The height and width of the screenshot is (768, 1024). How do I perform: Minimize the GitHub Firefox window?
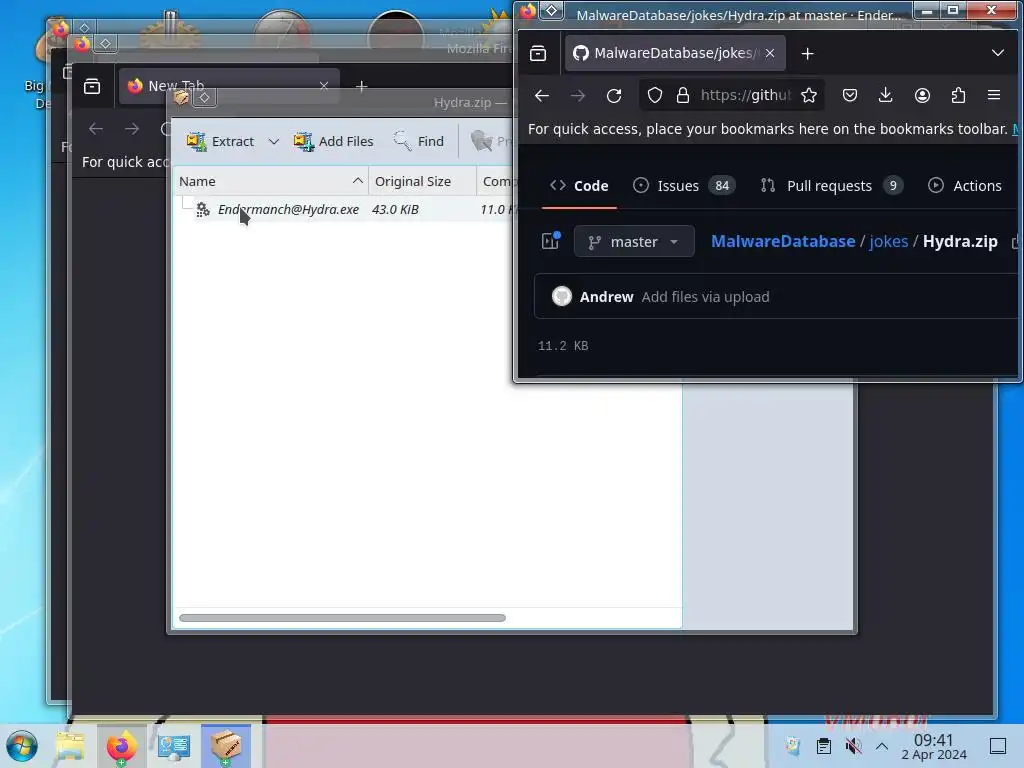[x=927, y=10]
